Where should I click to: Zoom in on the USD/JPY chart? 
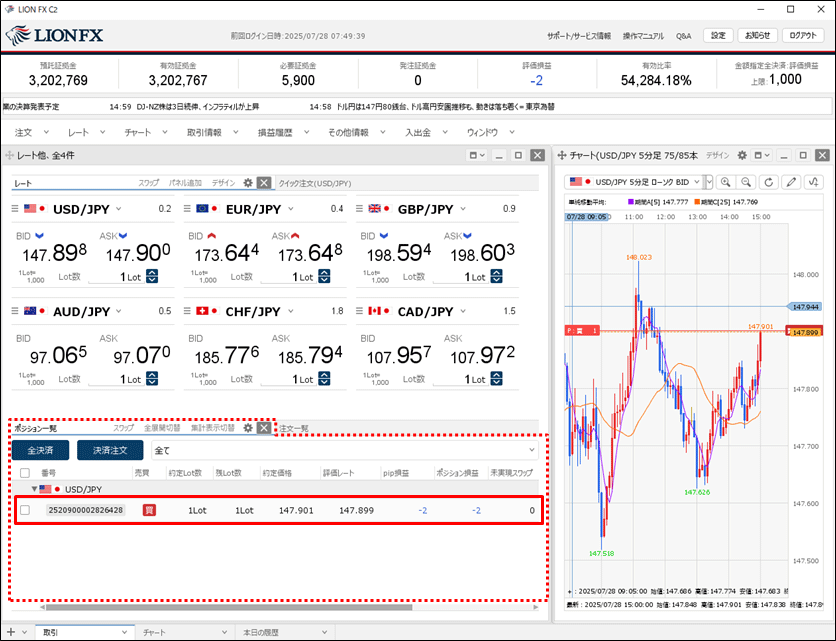coord(725,182)
